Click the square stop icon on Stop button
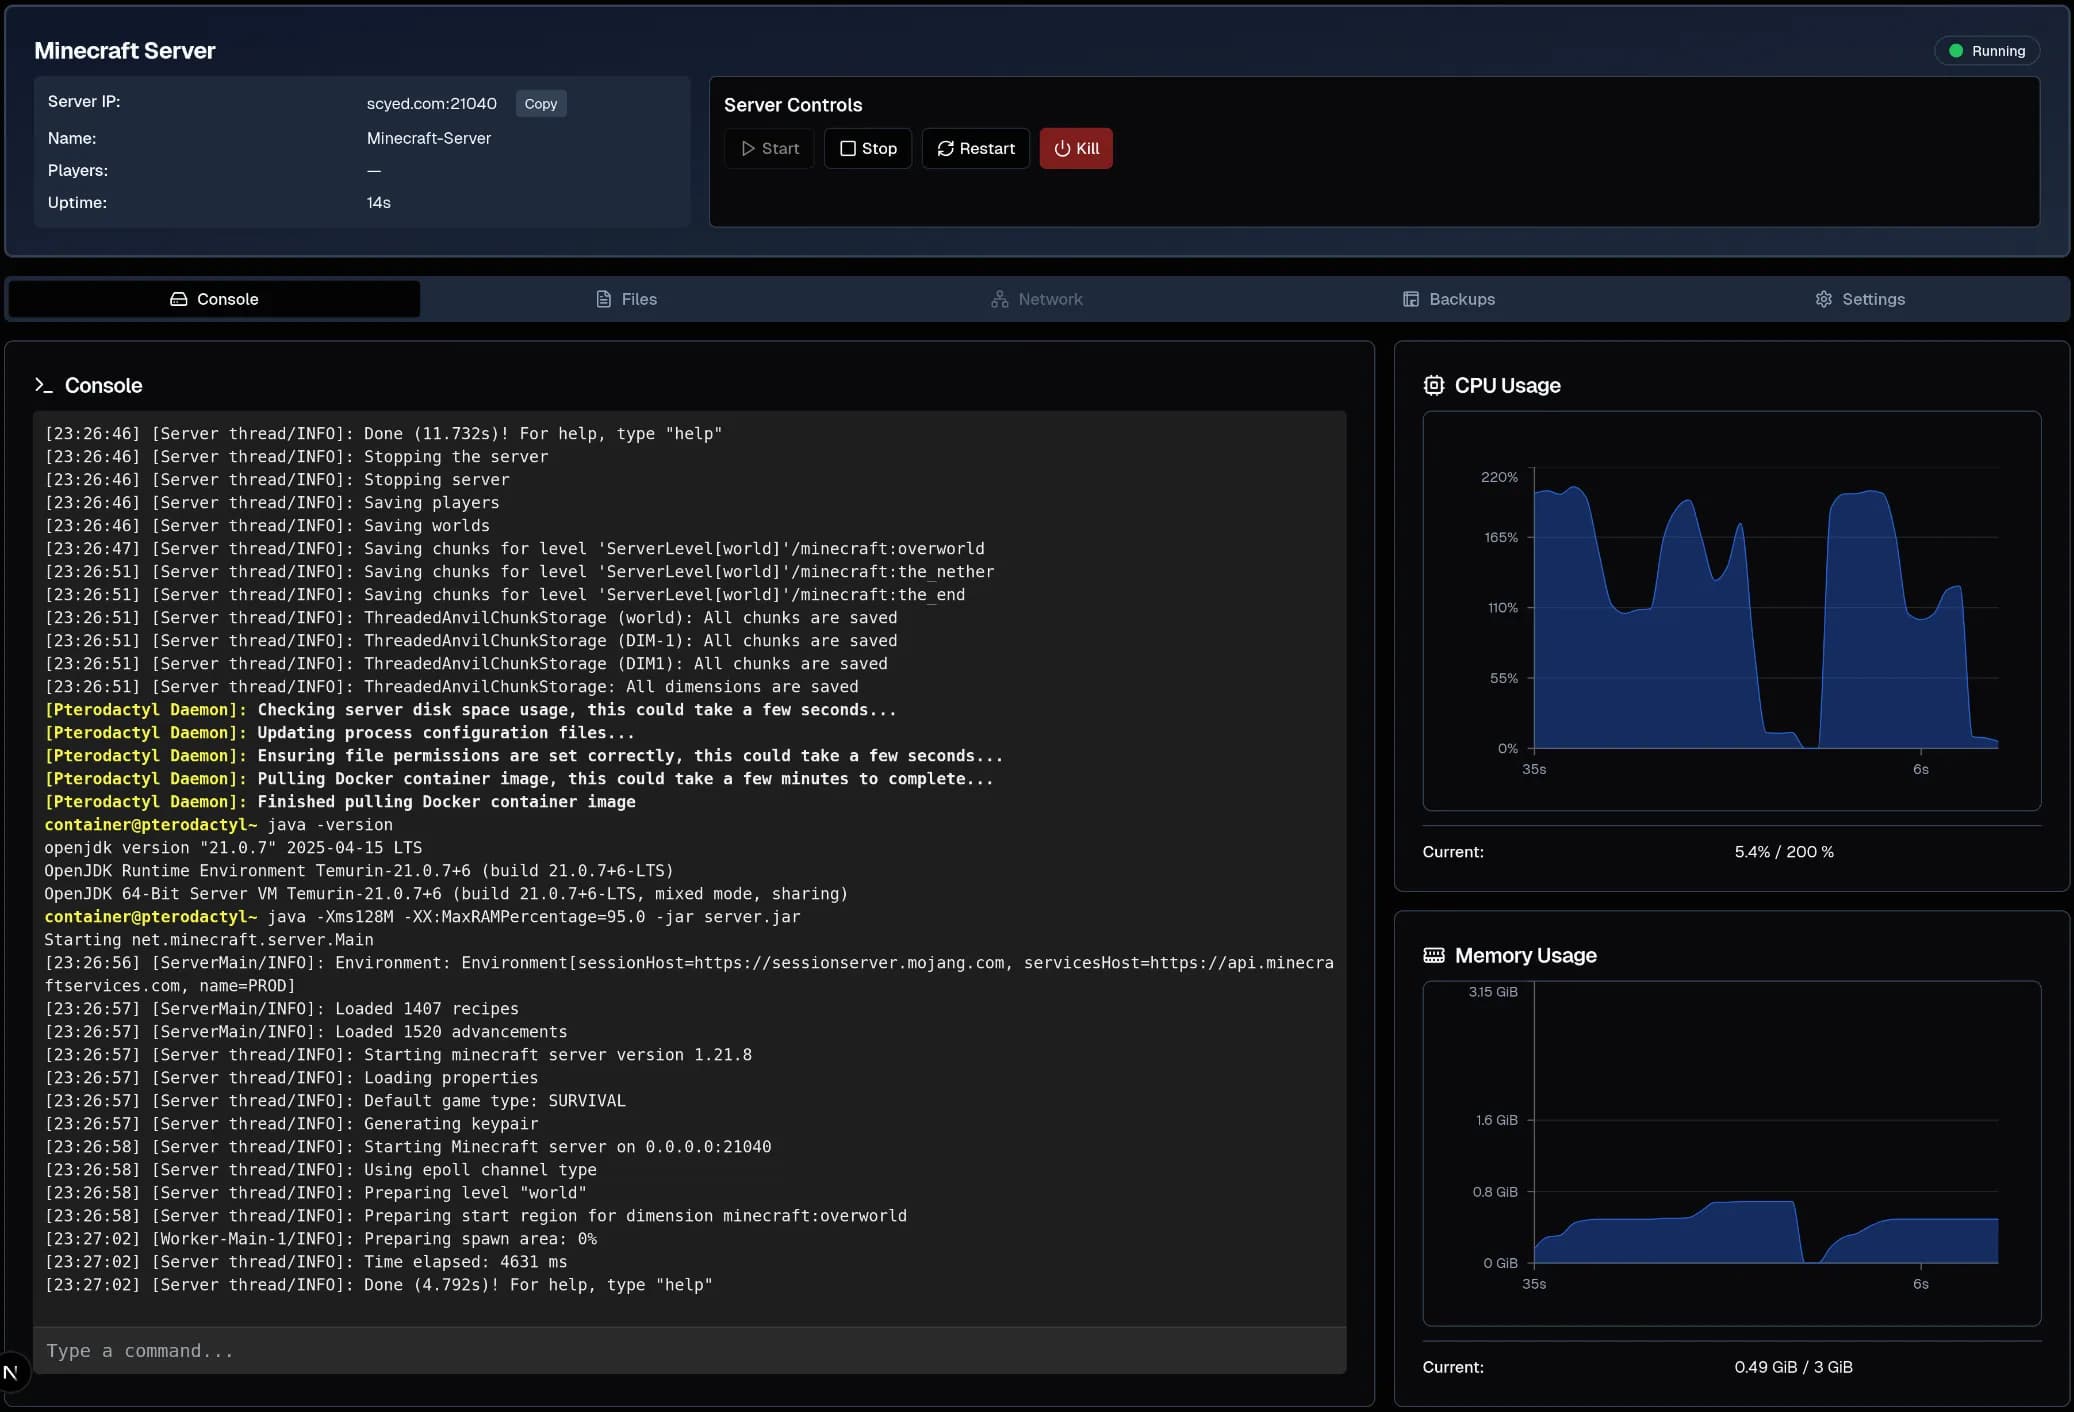Screen dimensions: 2074x1412 pos(849,148)
